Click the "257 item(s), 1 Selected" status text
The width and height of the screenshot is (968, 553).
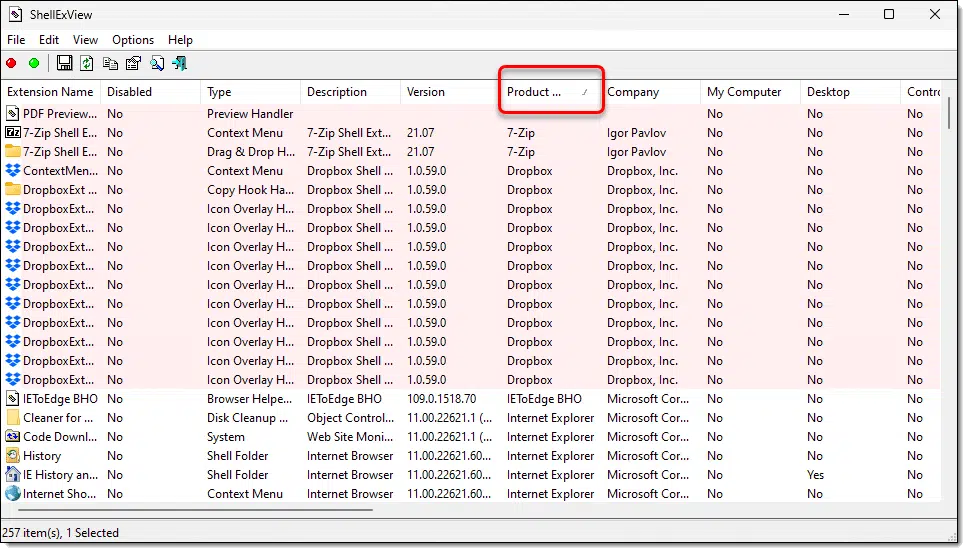[x=60, y=533]
